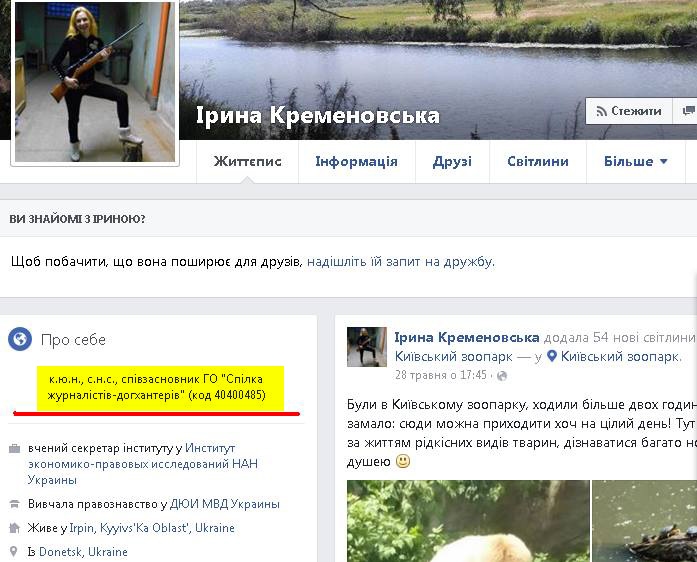Open the ДУИ МВД Украины link
697x562 pixels.
(224, 504)
